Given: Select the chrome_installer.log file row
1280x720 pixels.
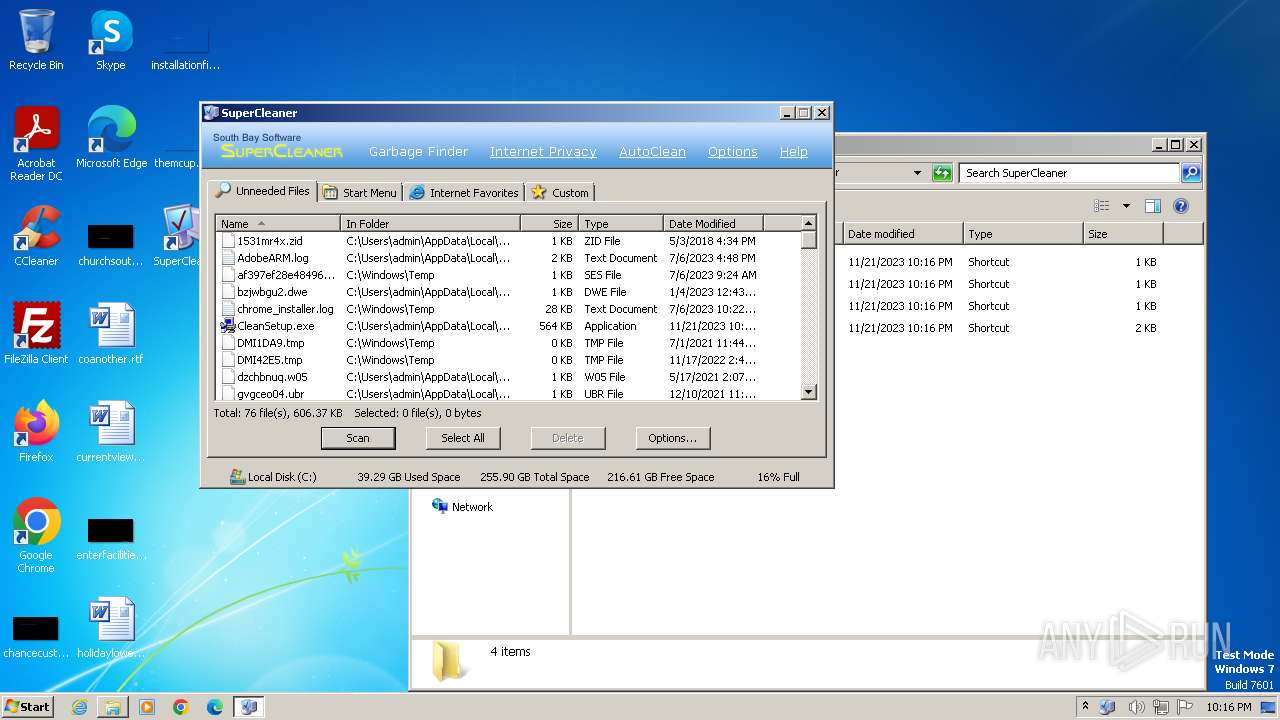Looking at the screenshot, I should [x=508, y=309].
